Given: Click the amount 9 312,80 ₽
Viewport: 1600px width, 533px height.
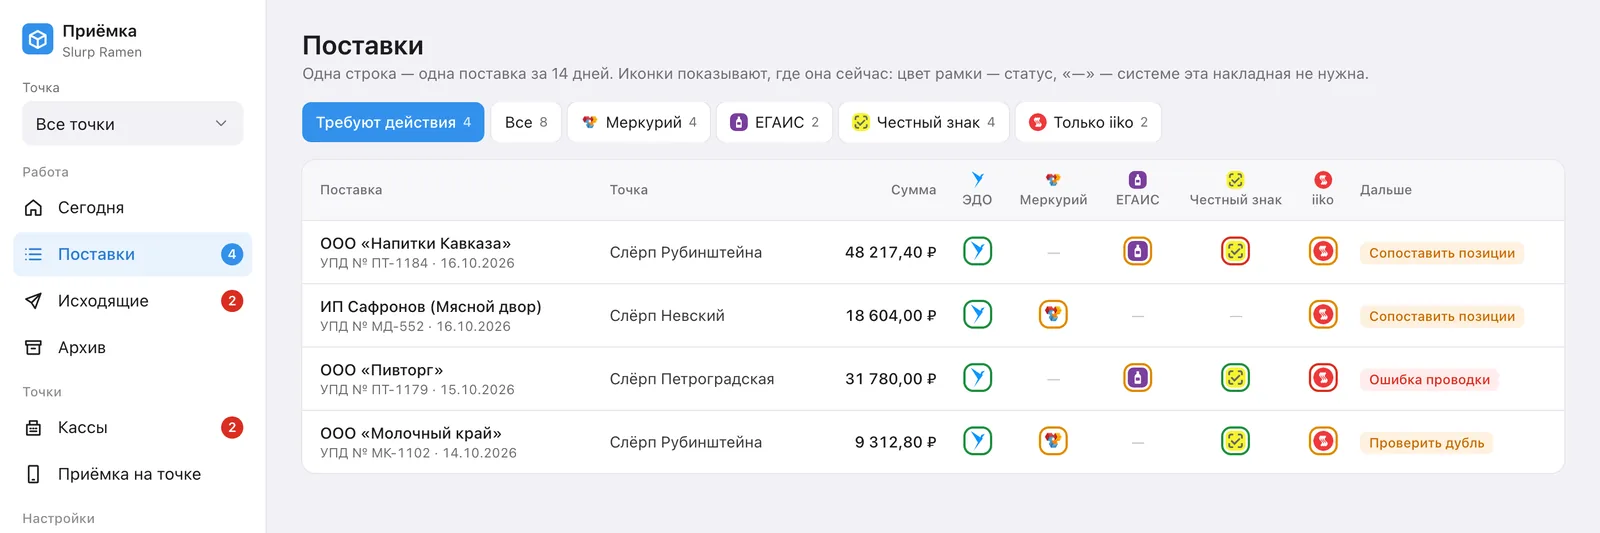Looking at the screenshot, I should click(895, 441).
